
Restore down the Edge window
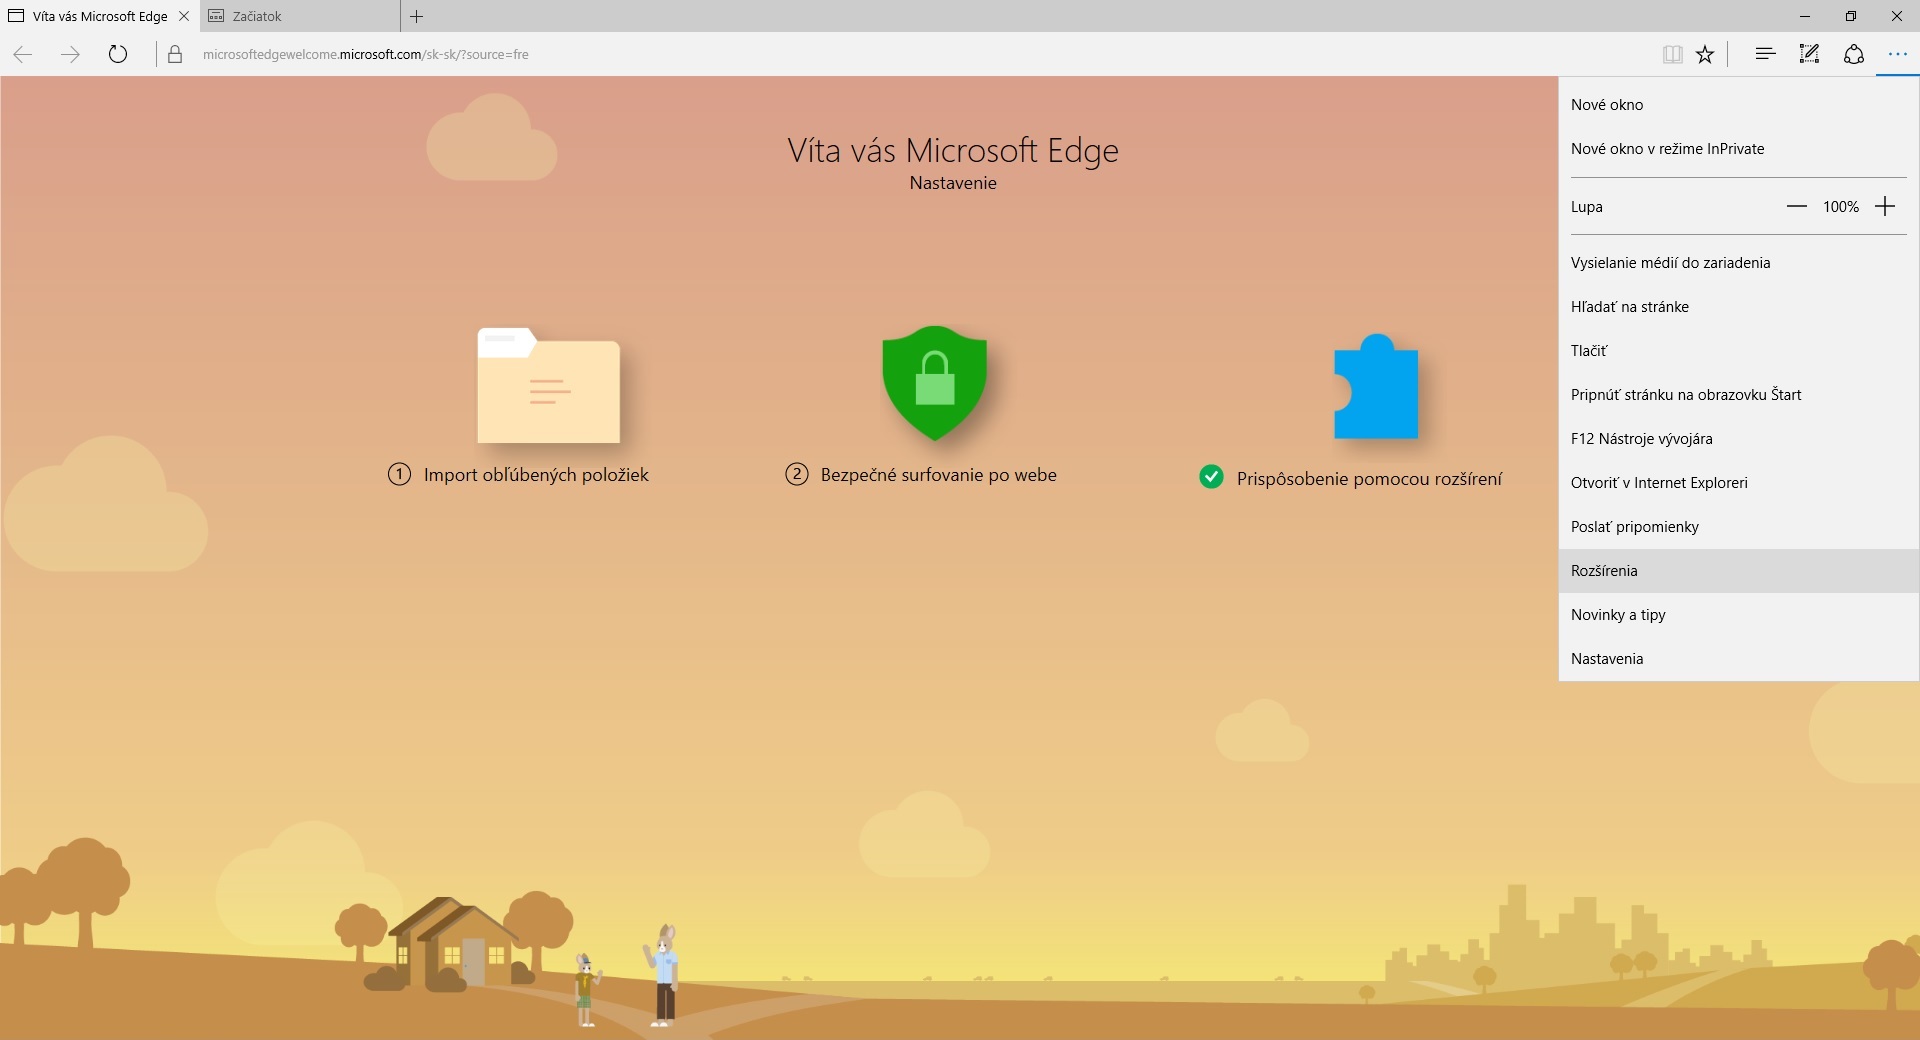pos(1851,16)
